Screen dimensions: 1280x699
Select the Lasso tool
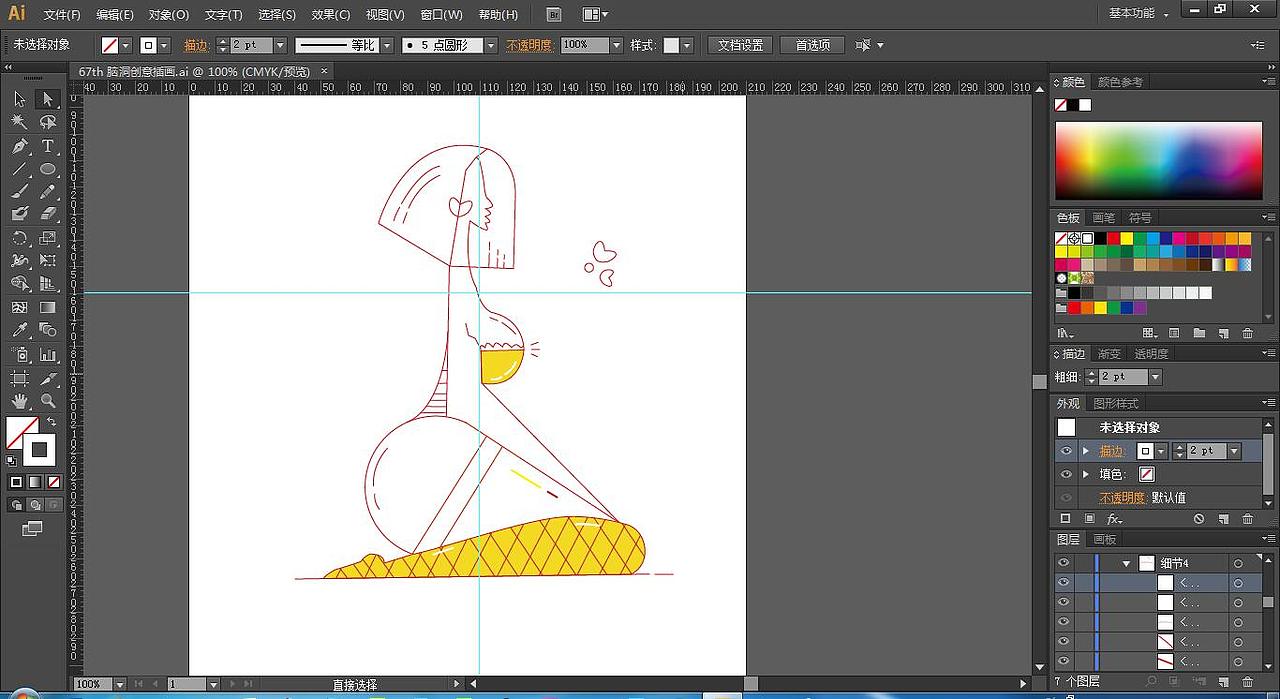(47, 122)
